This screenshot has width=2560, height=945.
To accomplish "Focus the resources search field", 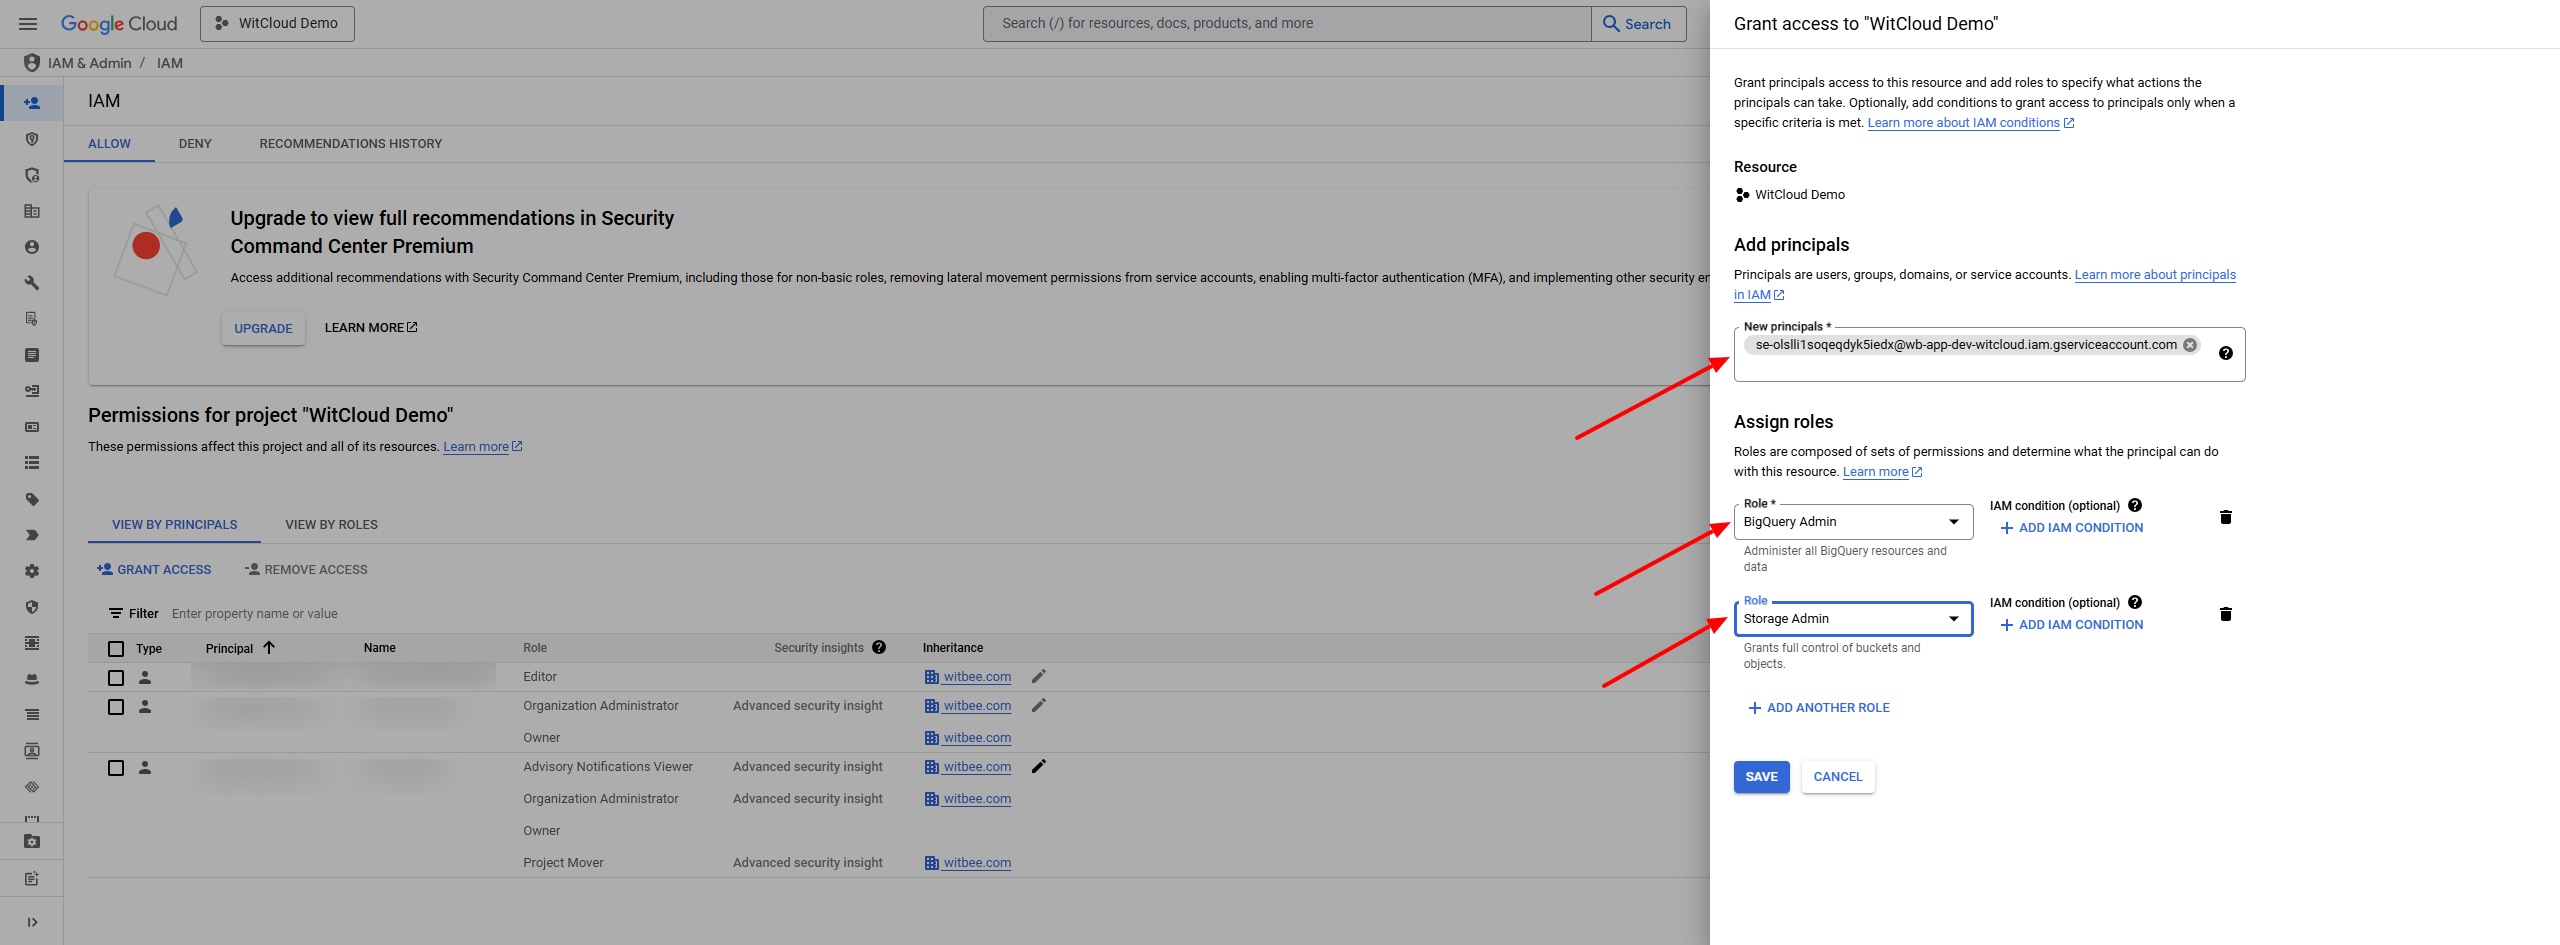I will click(1286, 24).
